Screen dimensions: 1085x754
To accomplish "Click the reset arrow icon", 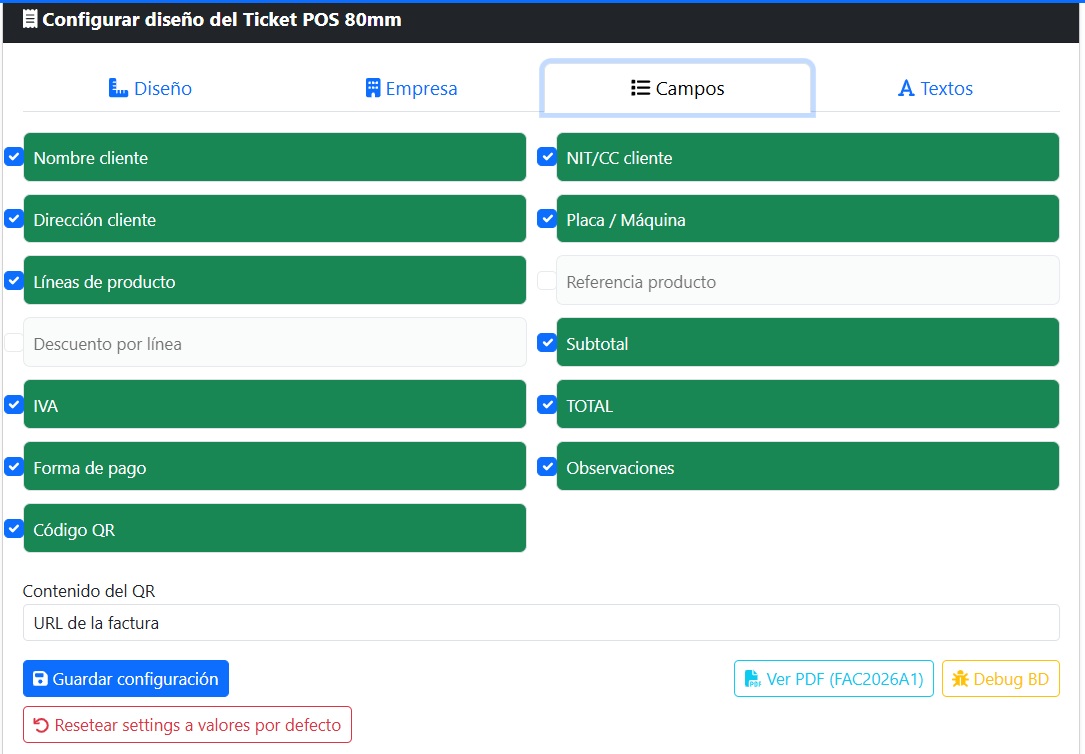I will coord(41,725).
